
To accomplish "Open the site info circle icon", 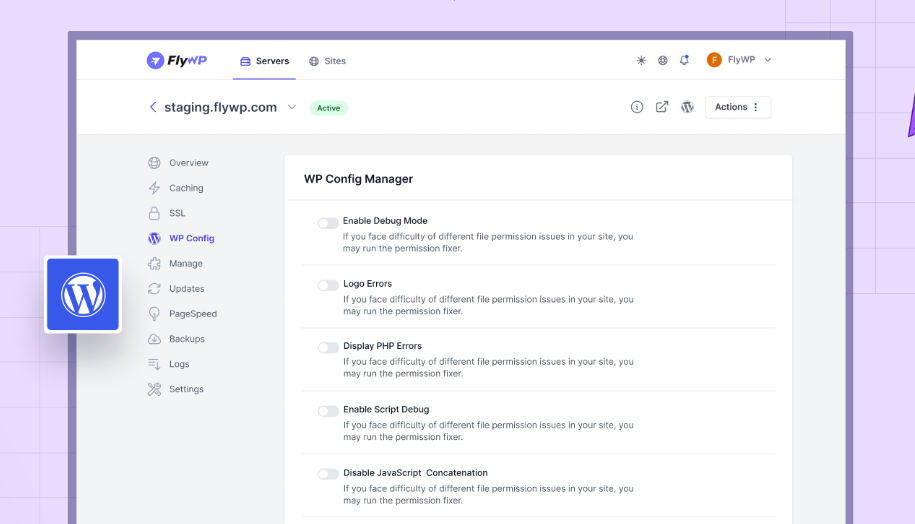I will coord(637,107).
